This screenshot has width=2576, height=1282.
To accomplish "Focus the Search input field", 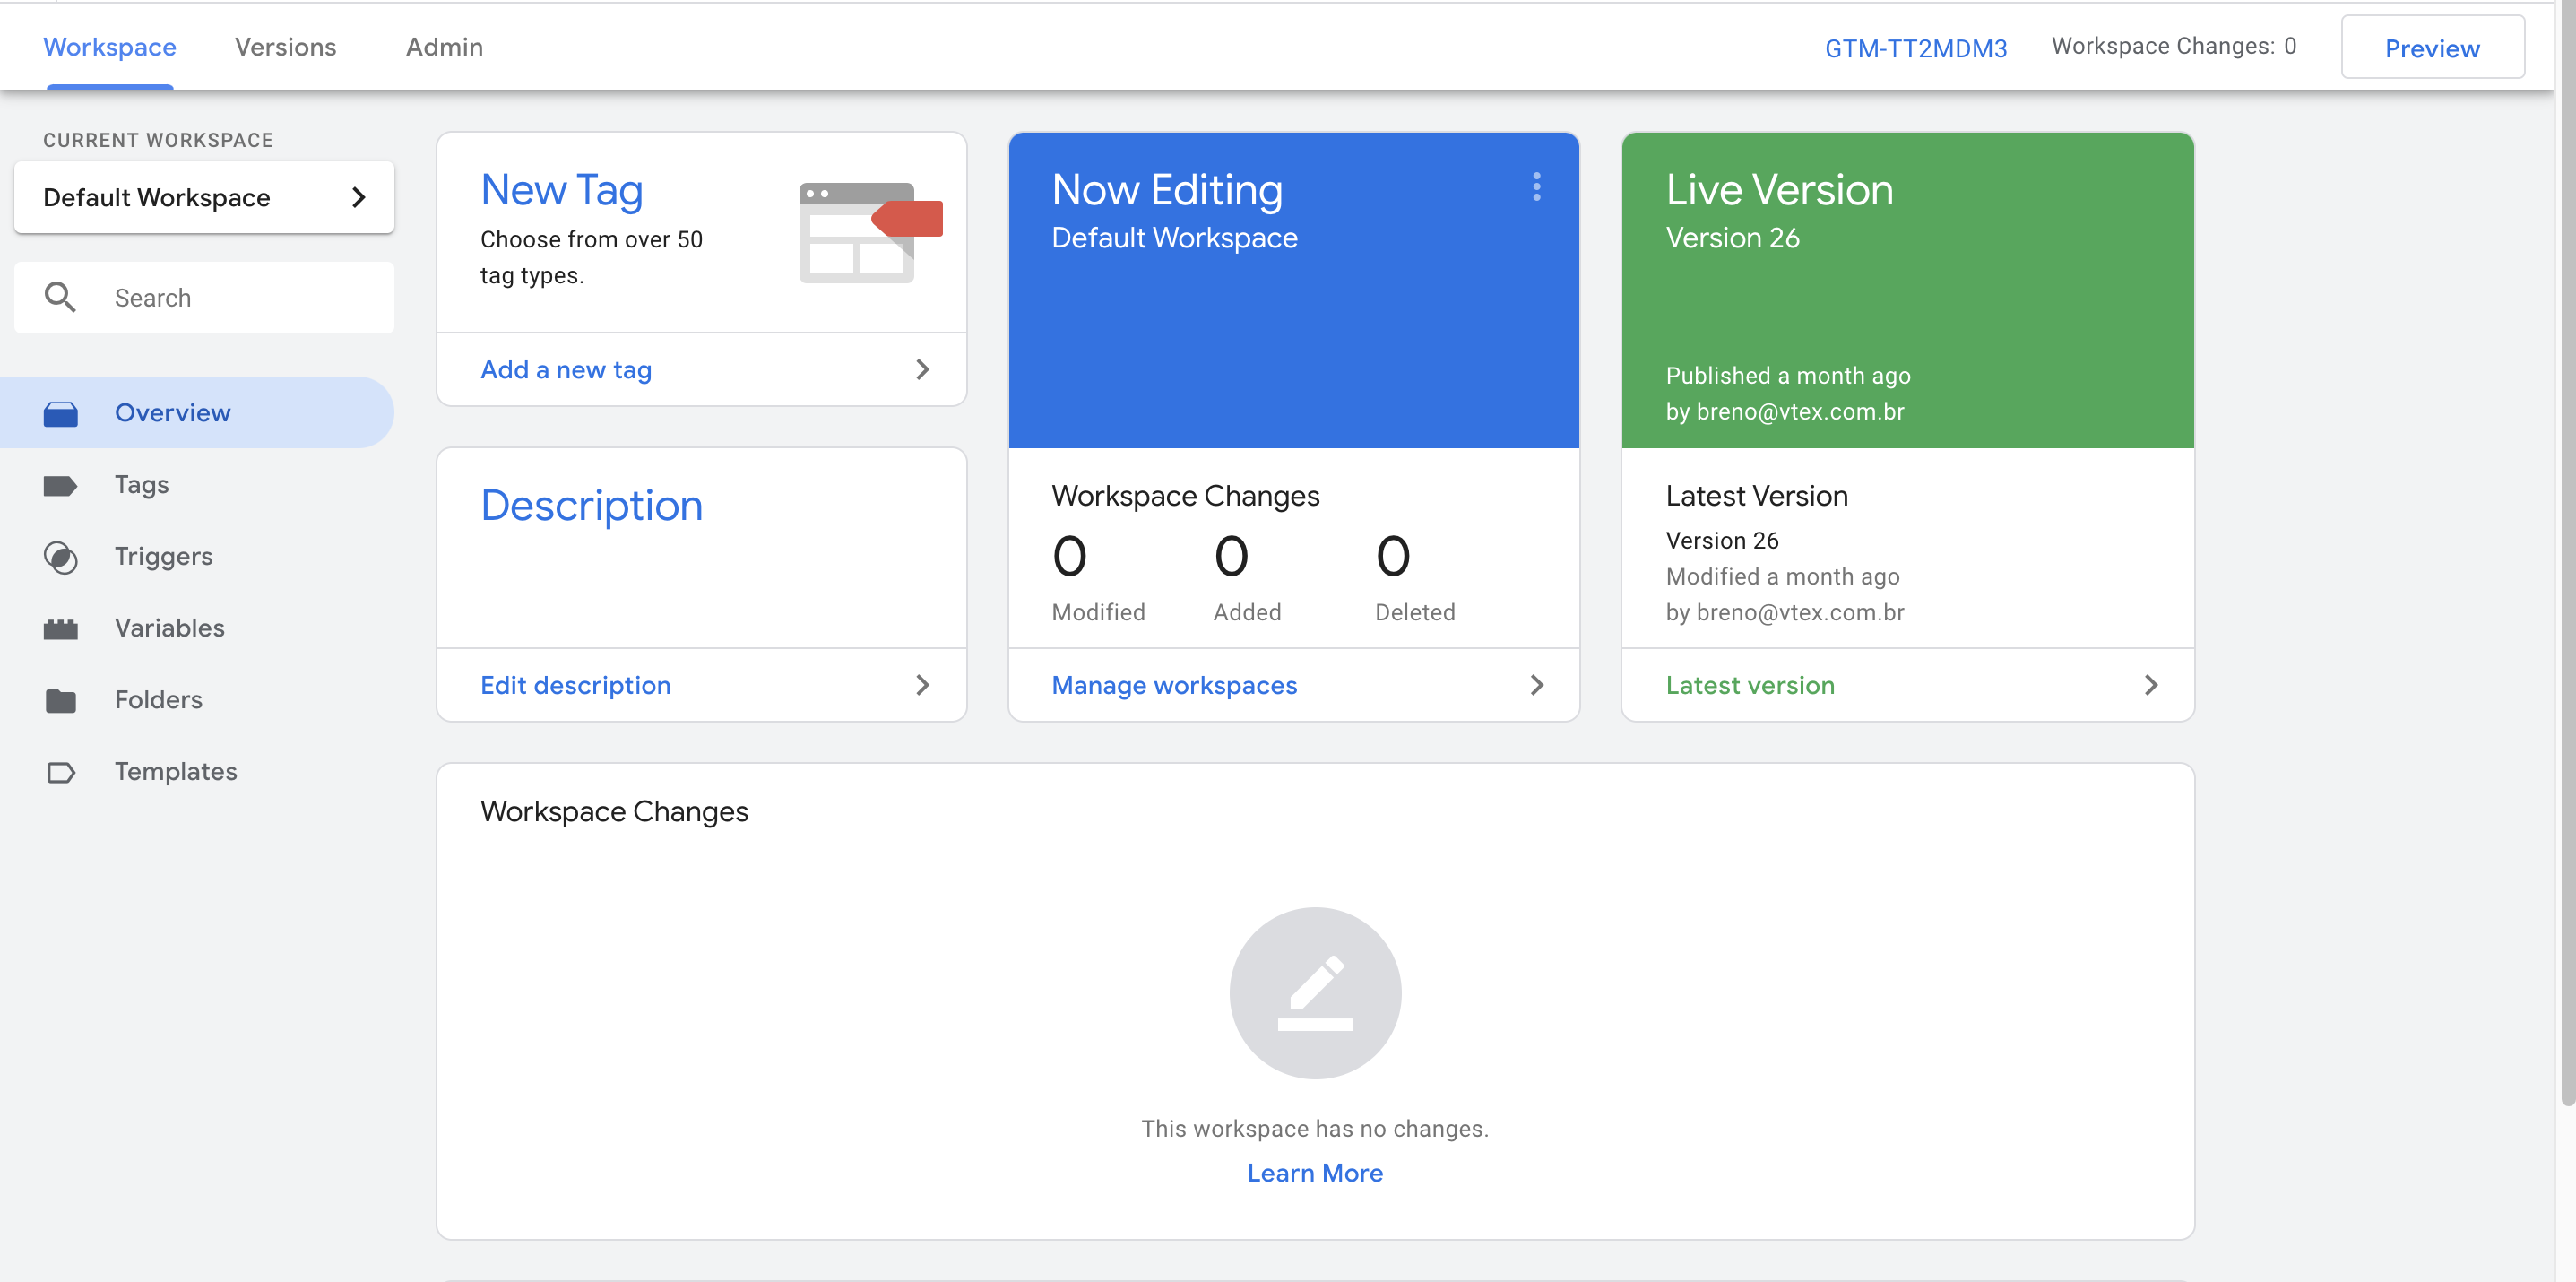I will click(x=204, y=297).
